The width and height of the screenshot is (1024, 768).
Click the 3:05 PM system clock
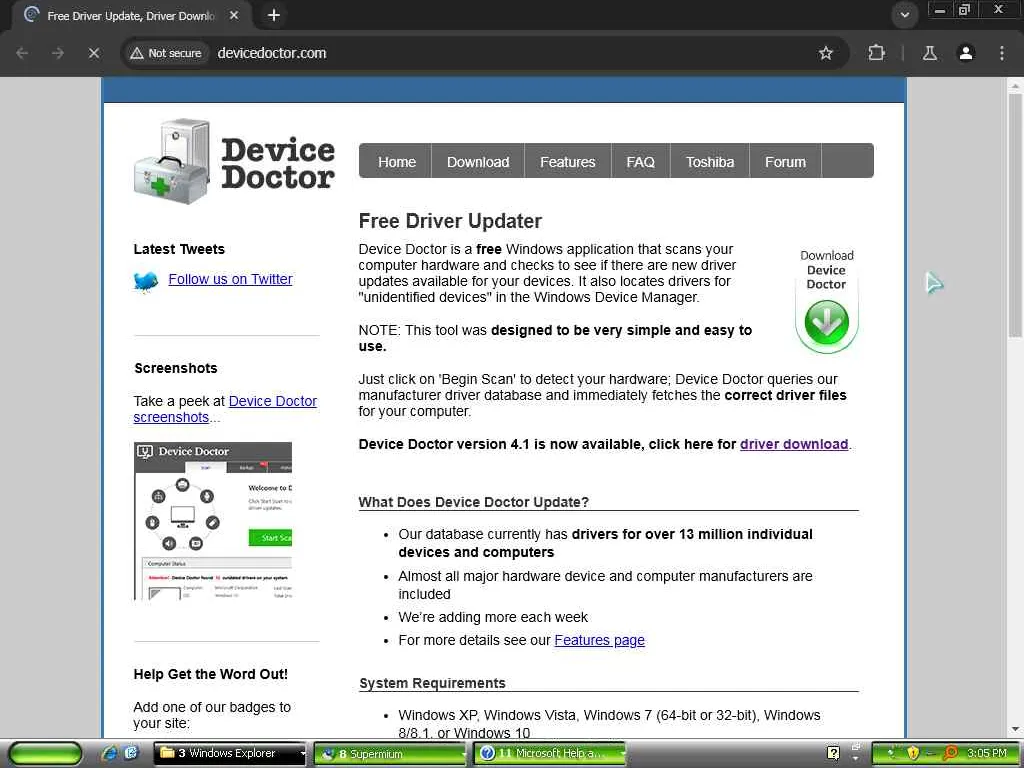(x=987, y=753)
